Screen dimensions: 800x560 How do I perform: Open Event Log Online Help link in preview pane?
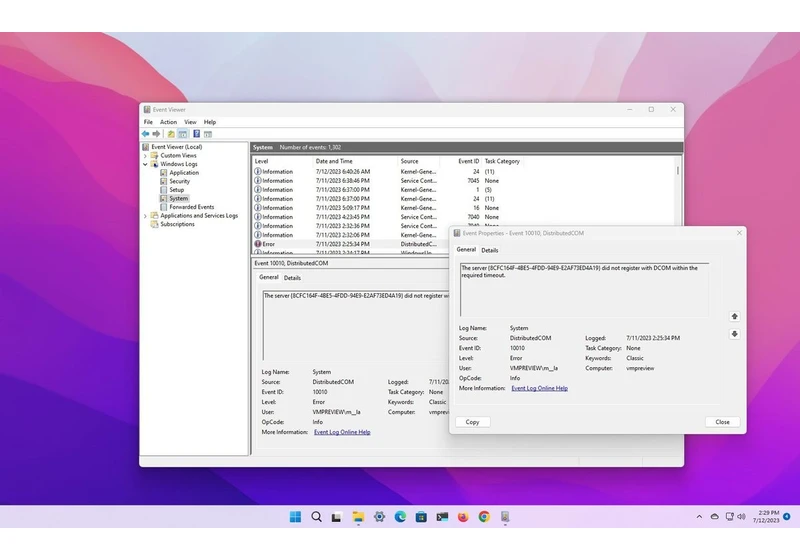click(x=342, y=432)
